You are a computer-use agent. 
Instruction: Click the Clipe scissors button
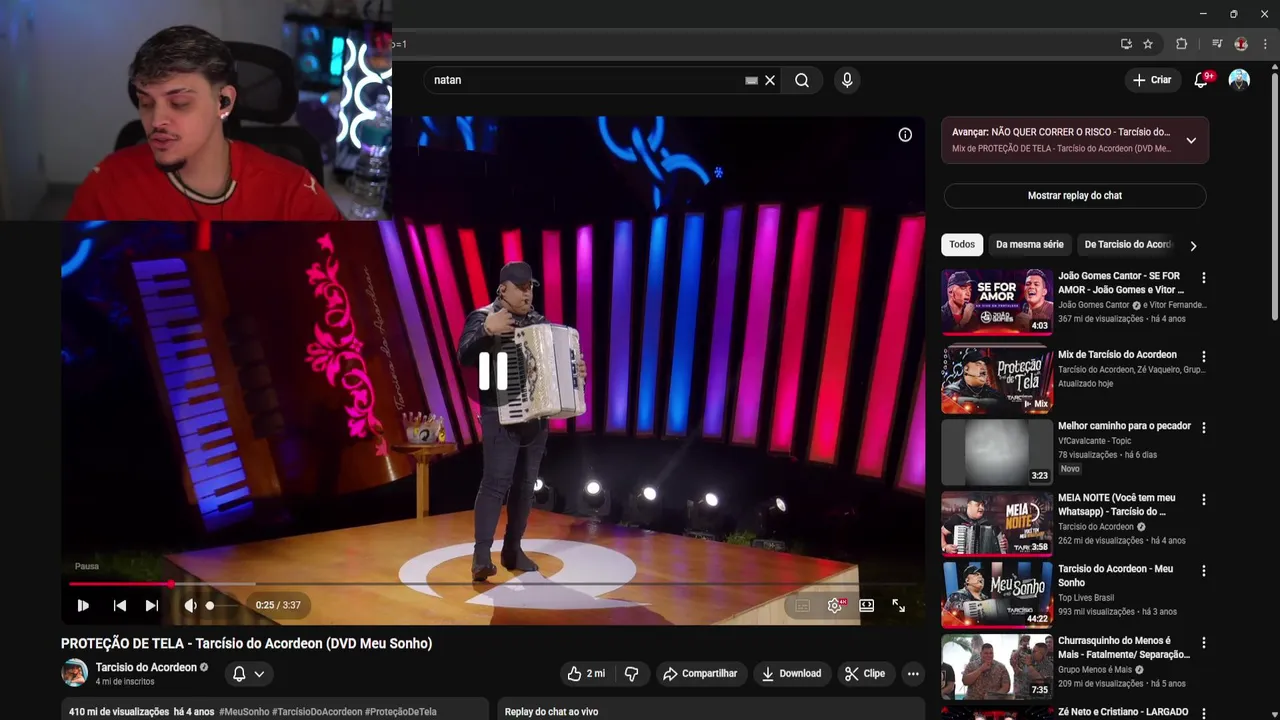[x=865, y=674]
